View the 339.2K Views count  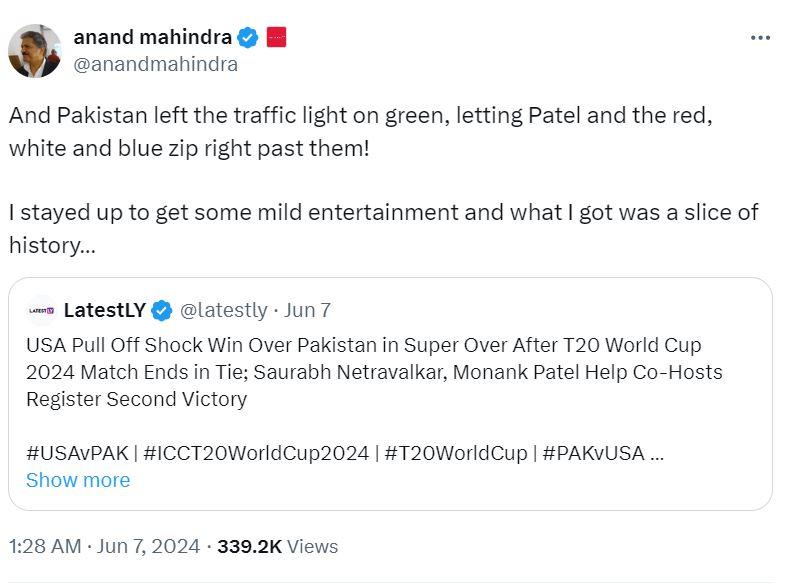tap(278, 546)
